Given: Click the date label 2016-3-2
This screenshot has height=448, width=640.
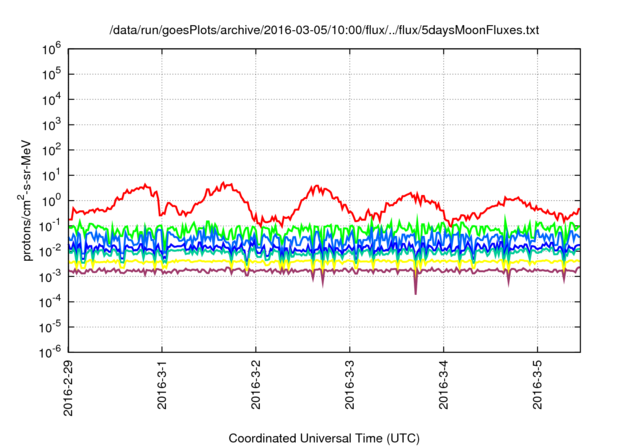Looking at the screenshot, I should coord(256,384).
